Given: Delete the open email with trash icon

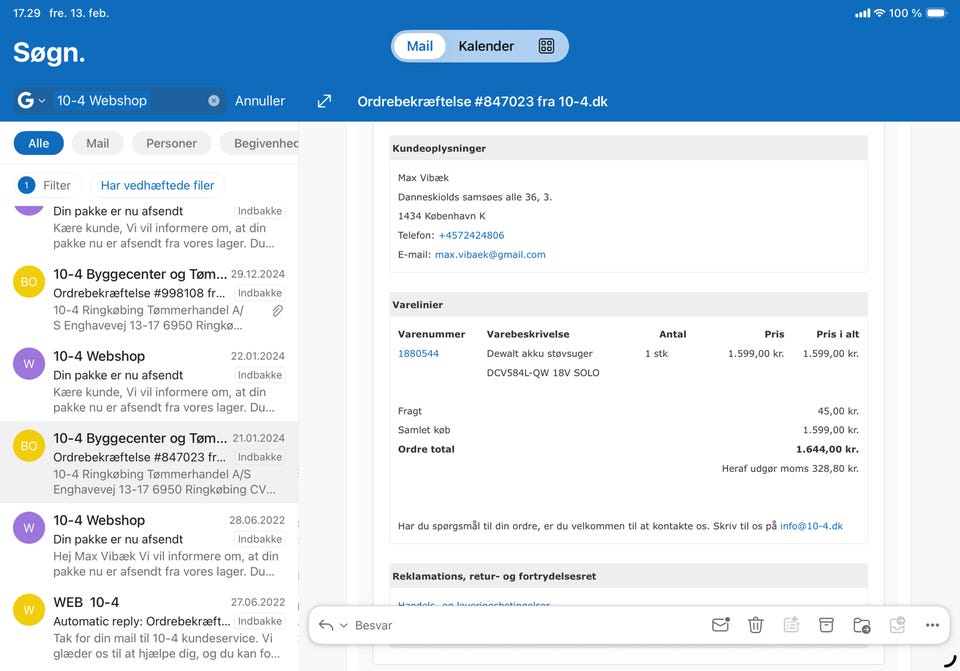Looking at the screenshot, I should [756, 625].
